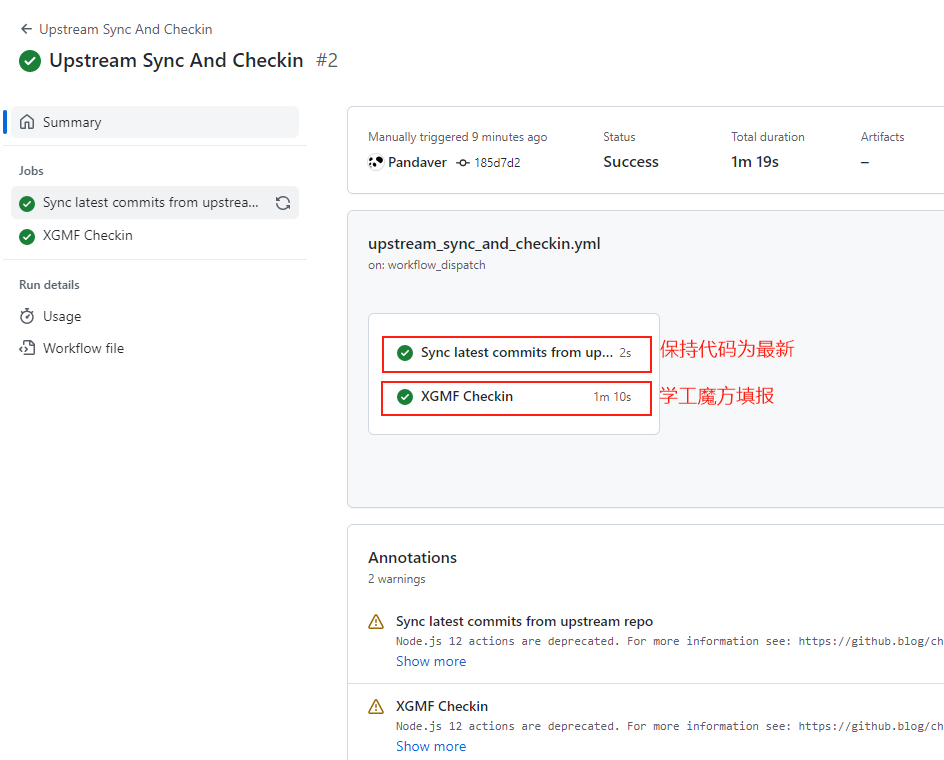
Task: Click the Artifacts label
Action: [x=883, y=137]
